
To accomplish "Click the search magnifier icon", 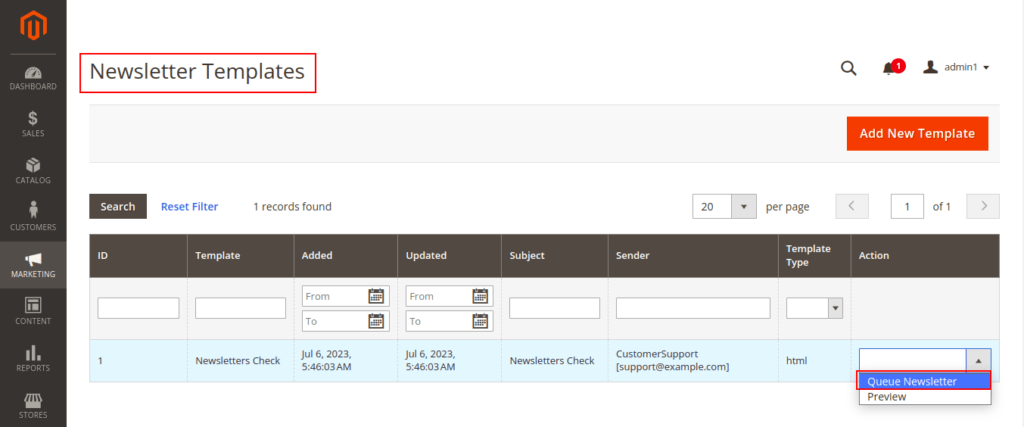I will (x=848, y=68).
